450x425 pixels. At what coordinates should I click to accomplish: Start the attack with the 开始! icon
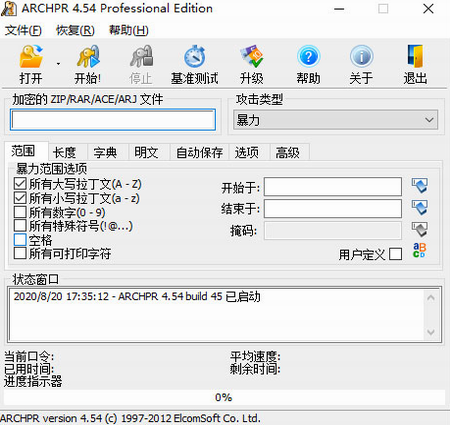pos(88,57)
